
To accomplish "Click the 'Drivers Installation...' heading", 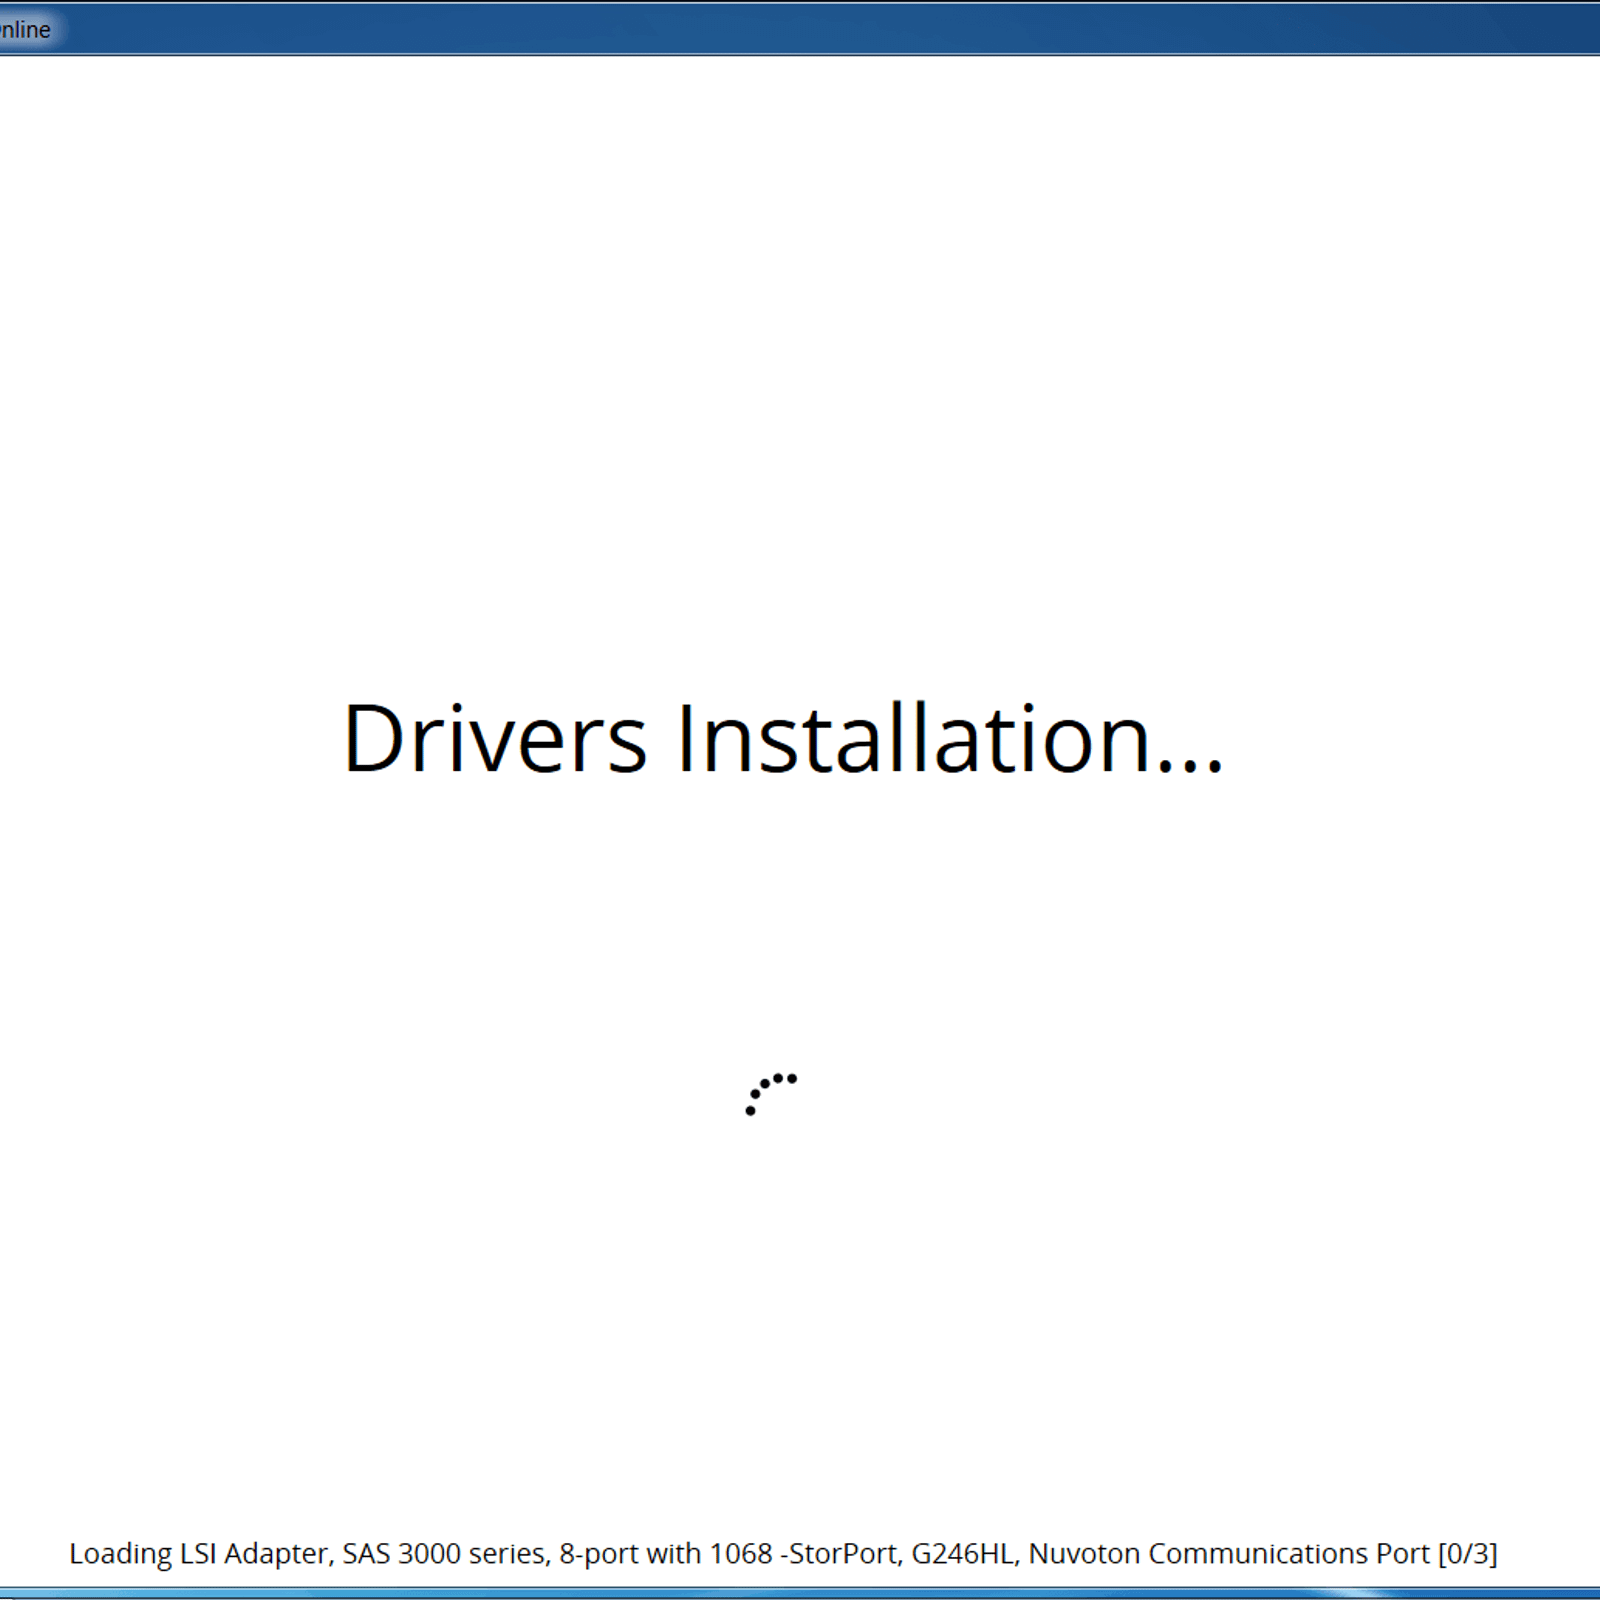I will 783,739.
